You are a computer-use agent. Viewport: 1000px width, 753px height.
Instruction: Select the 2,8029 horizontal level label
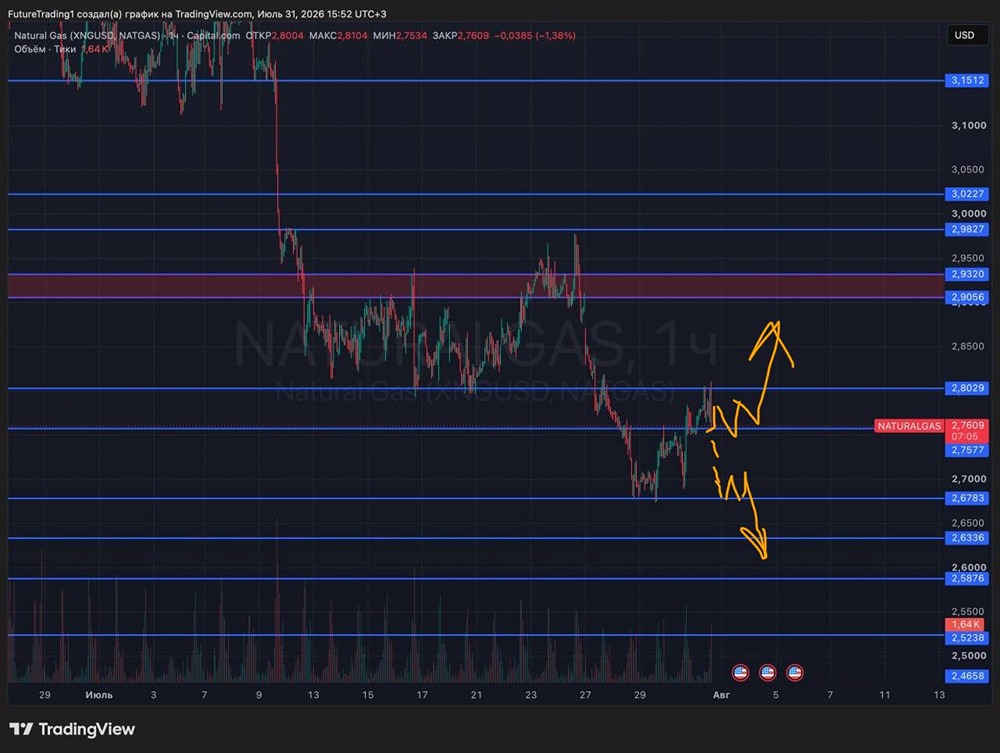coord(967,388)
